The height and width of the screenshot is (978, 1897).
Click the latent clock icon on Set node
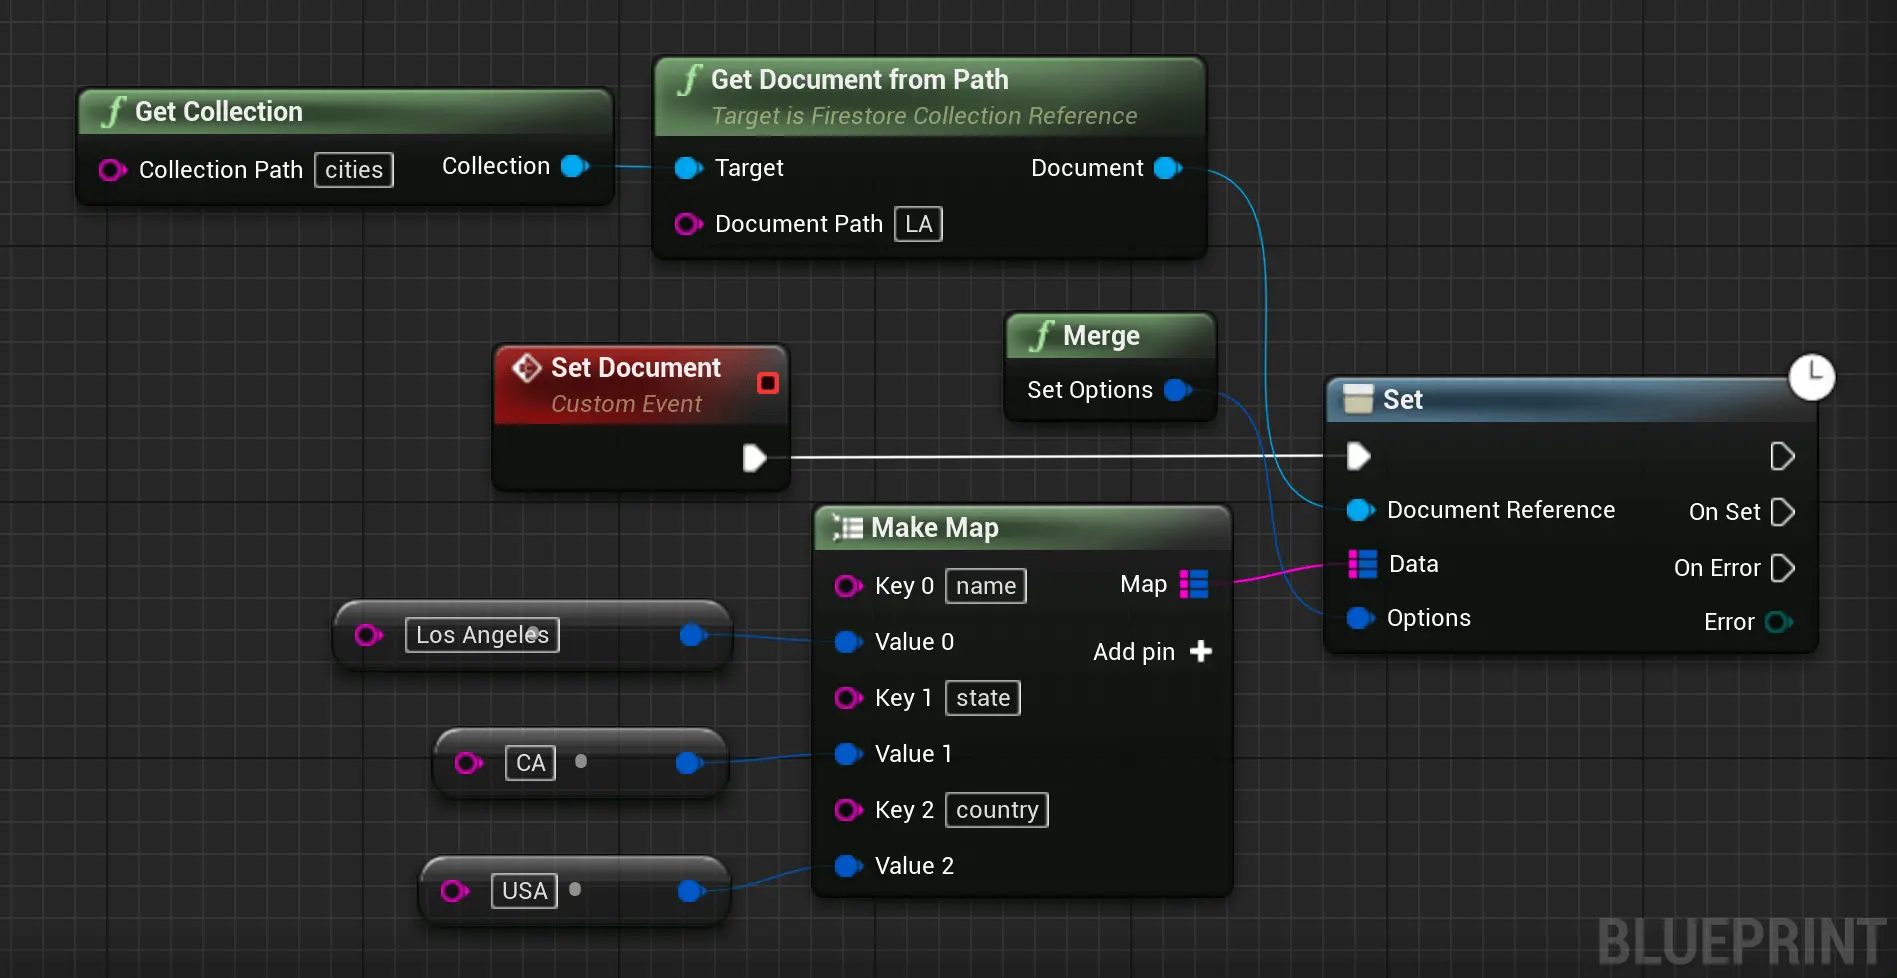coord(1811,377)
